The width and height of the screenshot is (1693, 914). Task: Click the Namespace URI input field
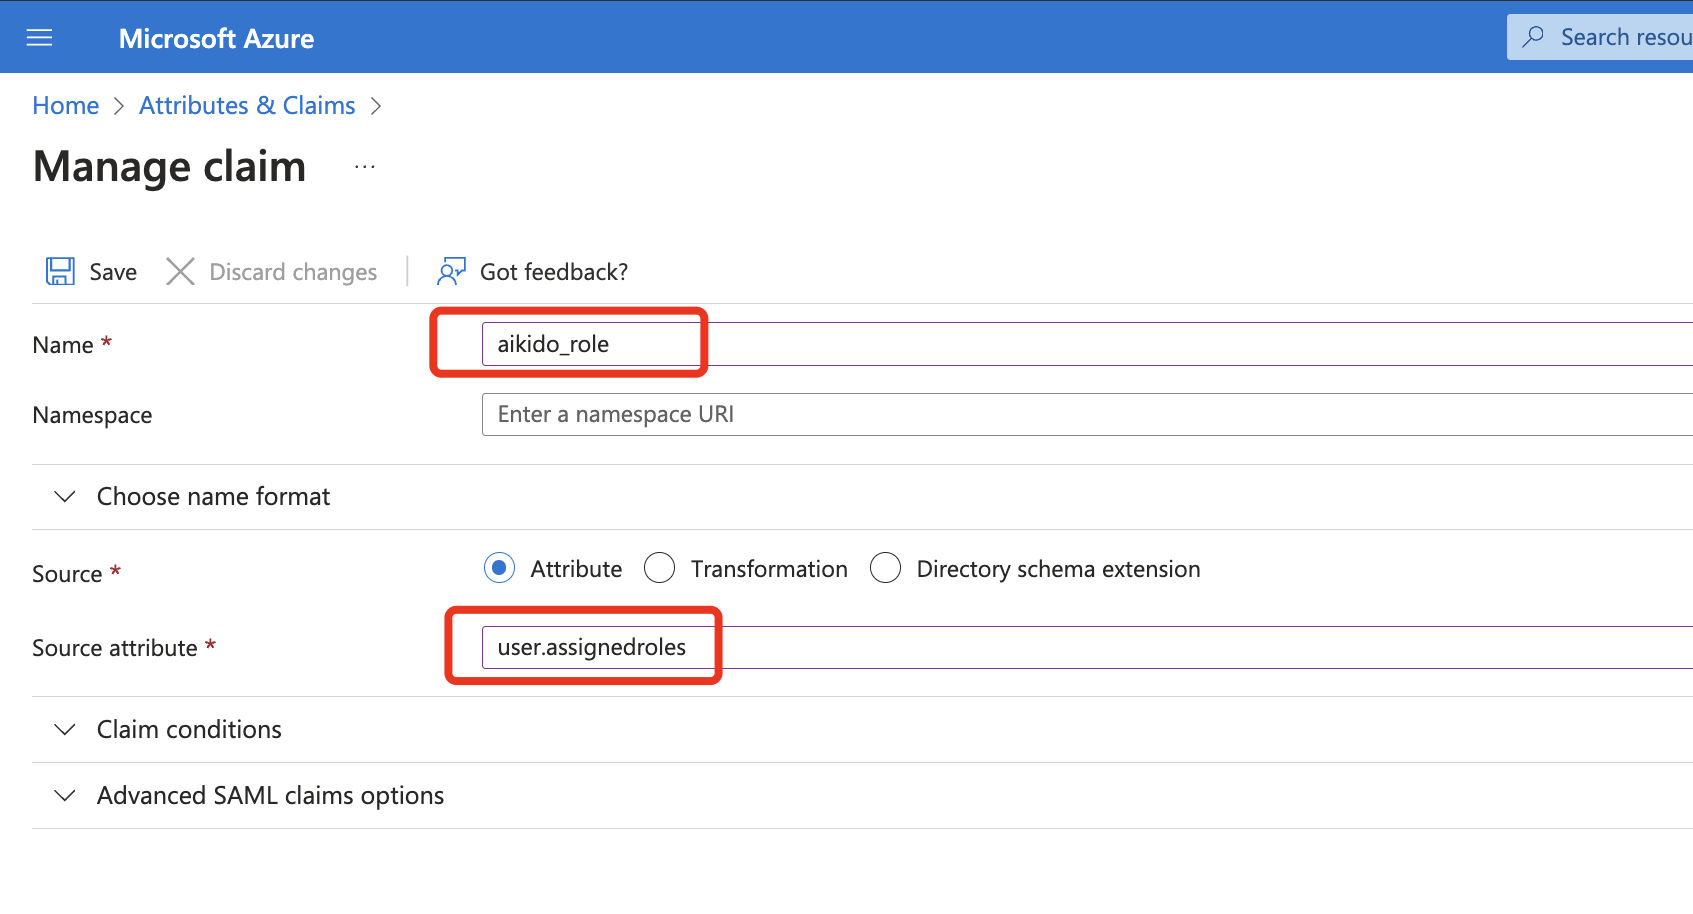1087,414
